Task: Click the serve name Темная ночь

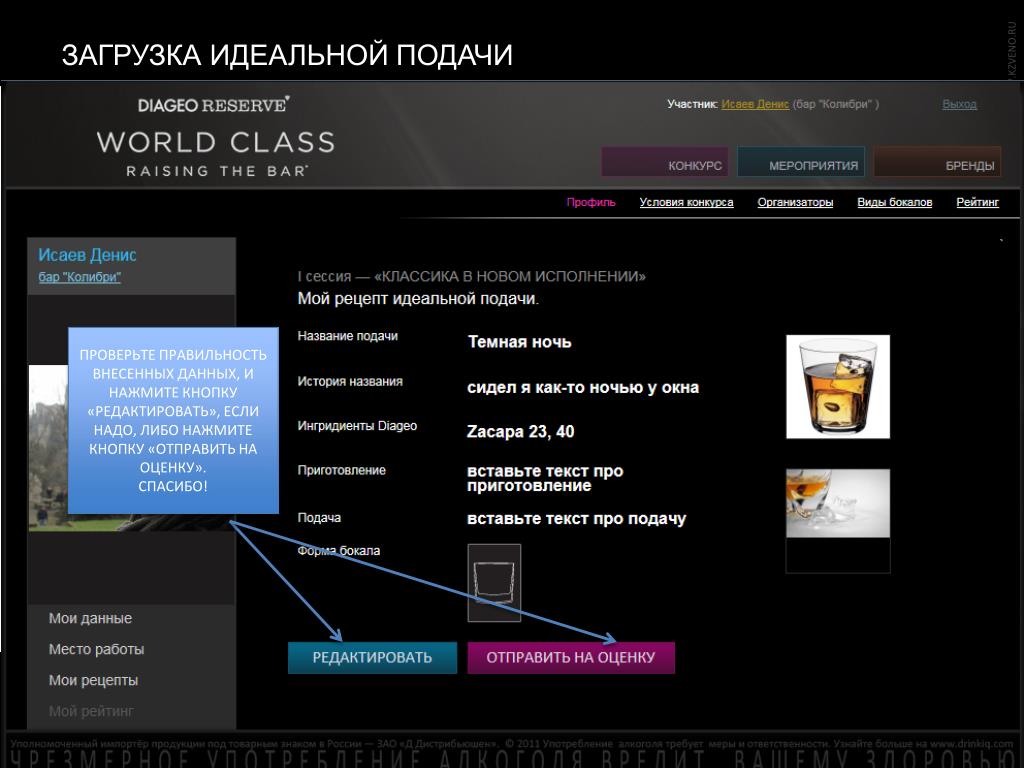Action: 520,342
